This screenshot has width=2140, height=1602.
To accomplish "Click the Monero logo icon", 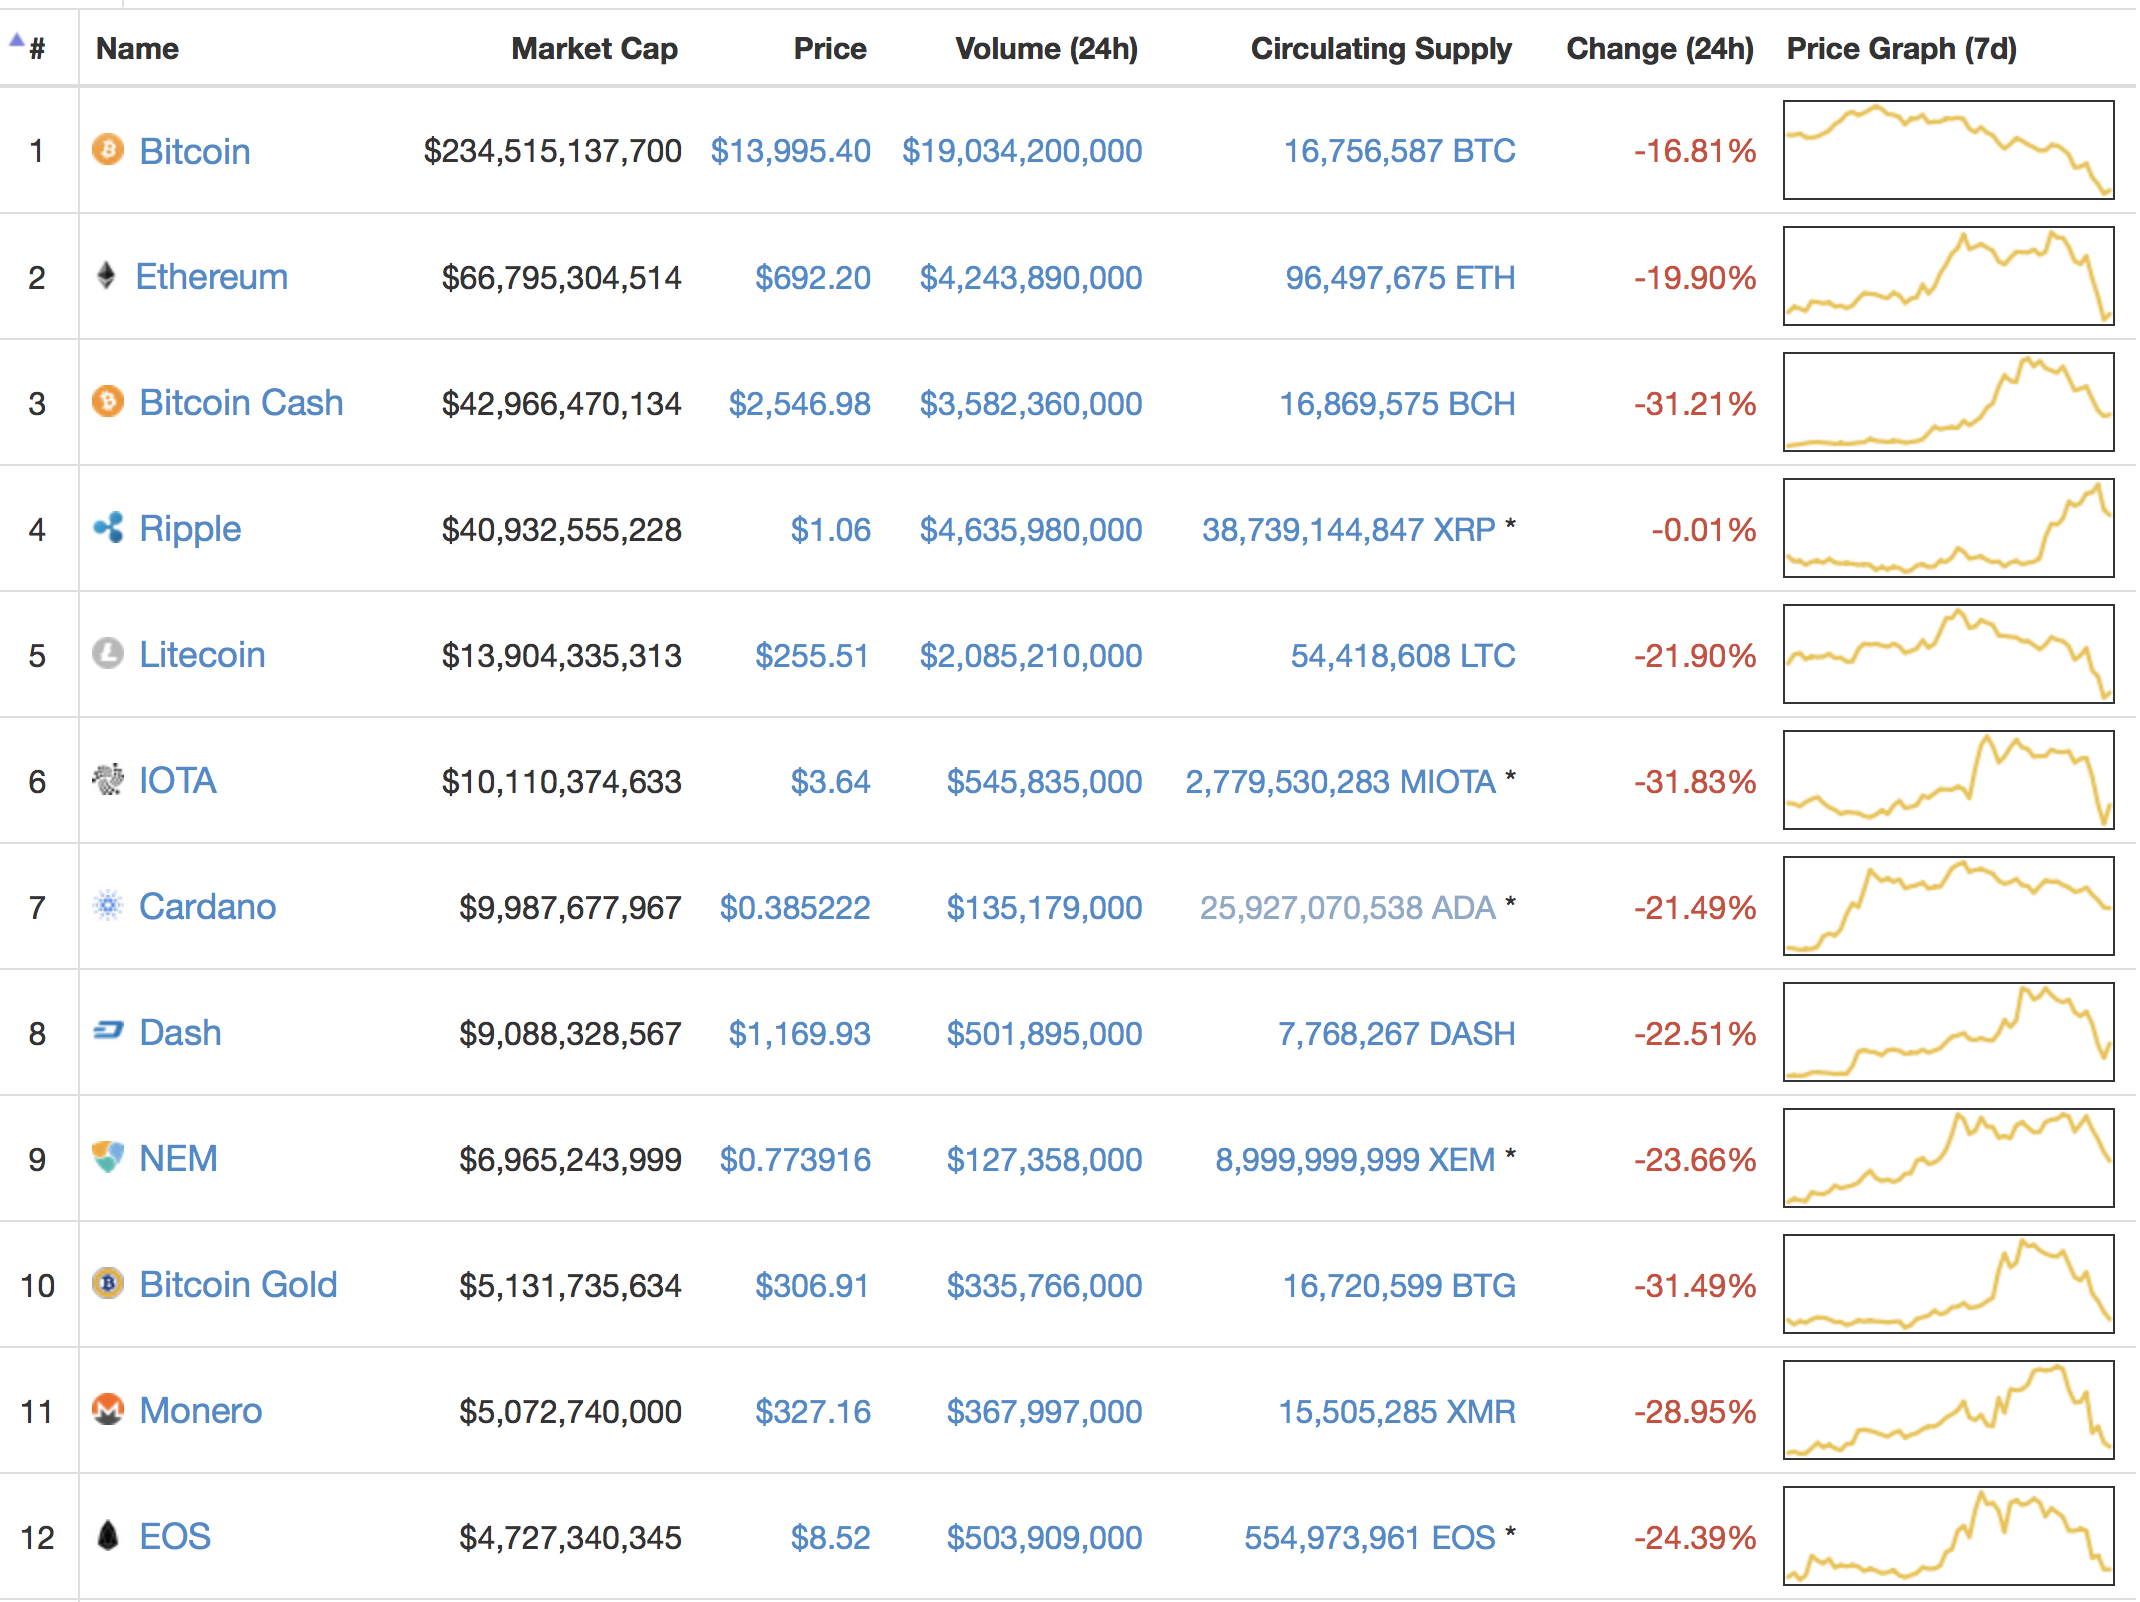I will point(108,1410).
